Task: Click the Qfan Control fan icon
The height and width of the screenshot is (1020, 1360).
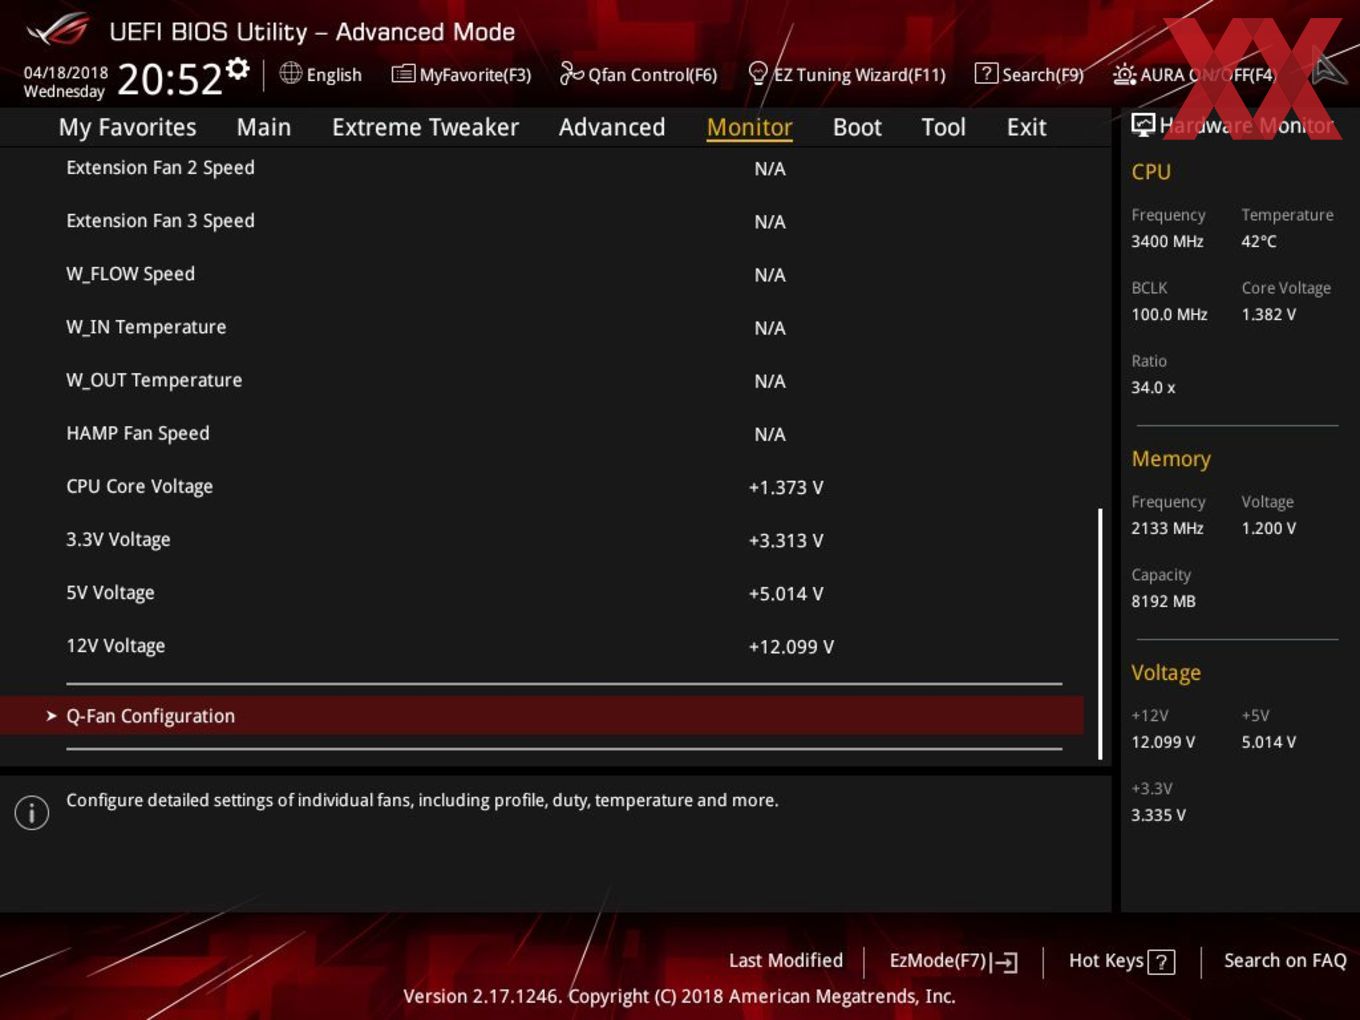Action: coord(571,73)
